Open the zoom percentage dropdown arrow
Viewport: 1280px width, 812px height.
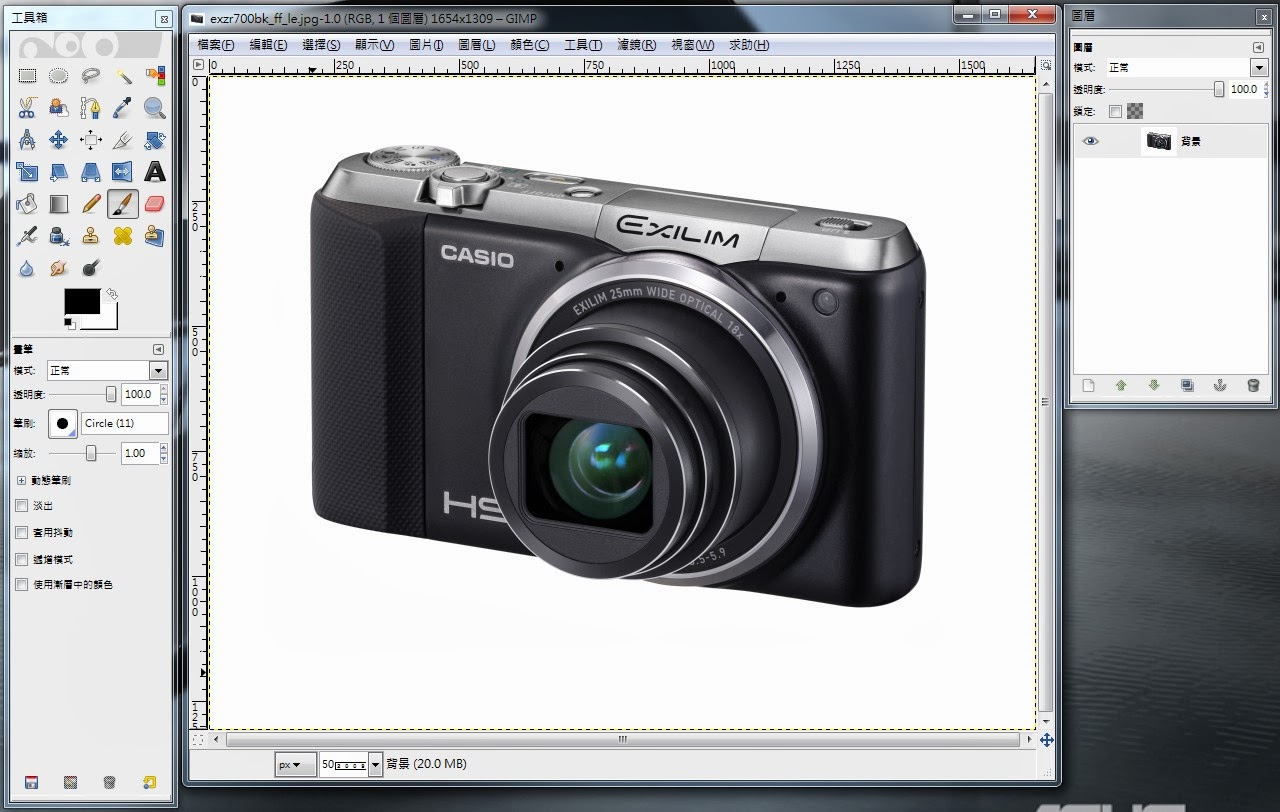pyautogui.click(x=376, y=764)
